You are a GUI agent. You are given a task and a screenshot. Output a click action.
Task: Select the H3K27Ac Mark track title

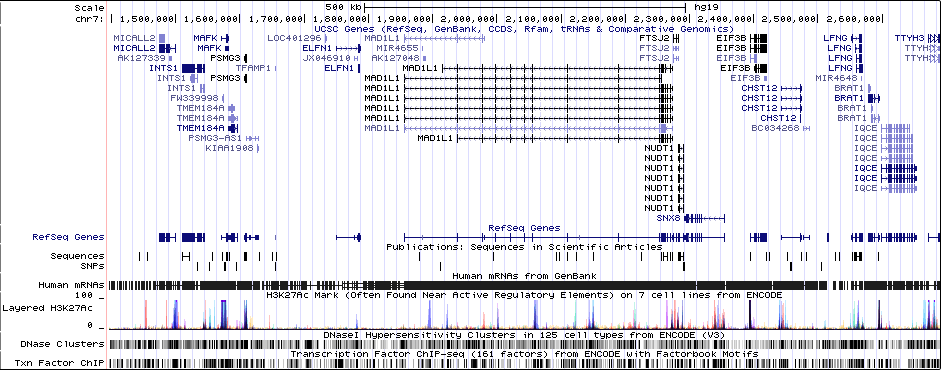(524, 295)
